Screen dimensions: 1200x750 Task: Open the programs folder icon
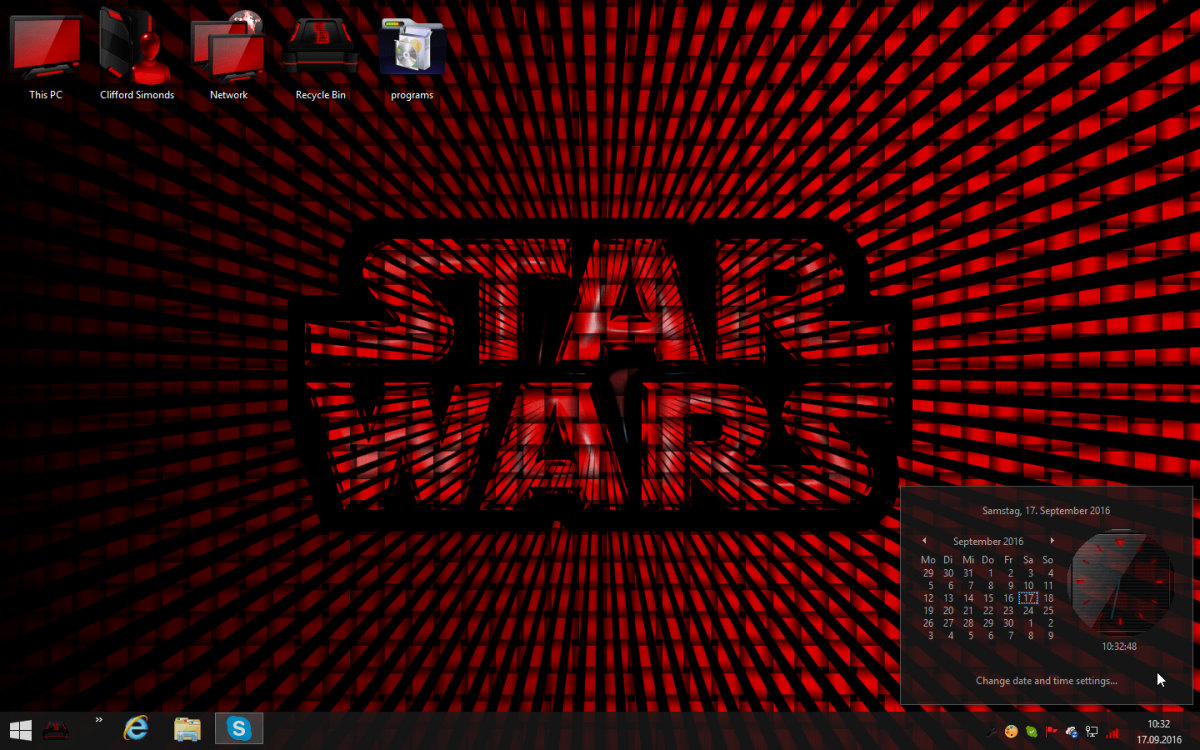412,50
